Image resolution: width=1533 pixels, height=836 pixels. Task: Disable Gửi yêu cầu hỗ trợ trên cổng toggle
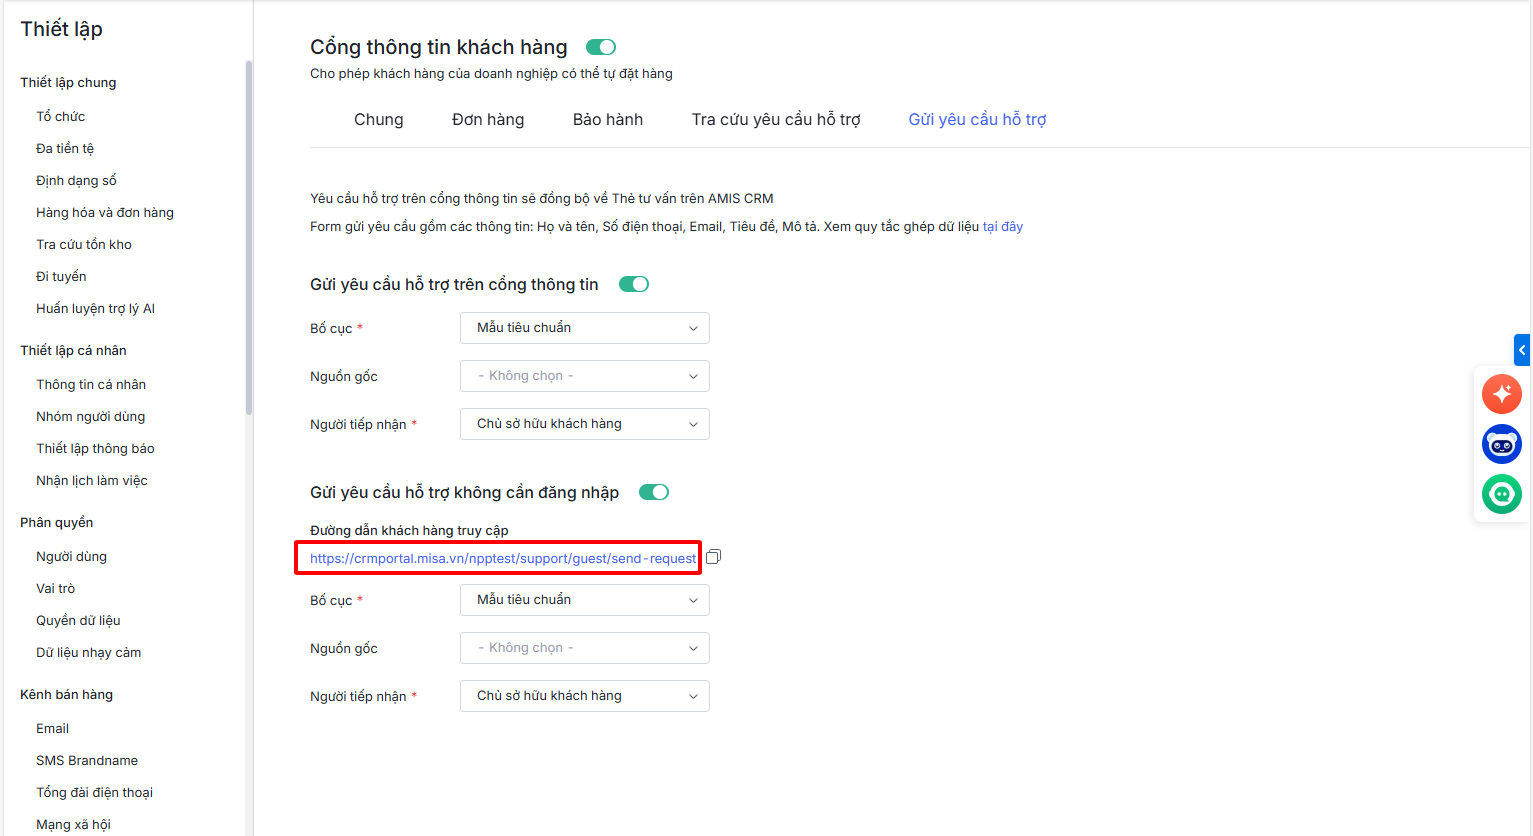tap(634, 284)
